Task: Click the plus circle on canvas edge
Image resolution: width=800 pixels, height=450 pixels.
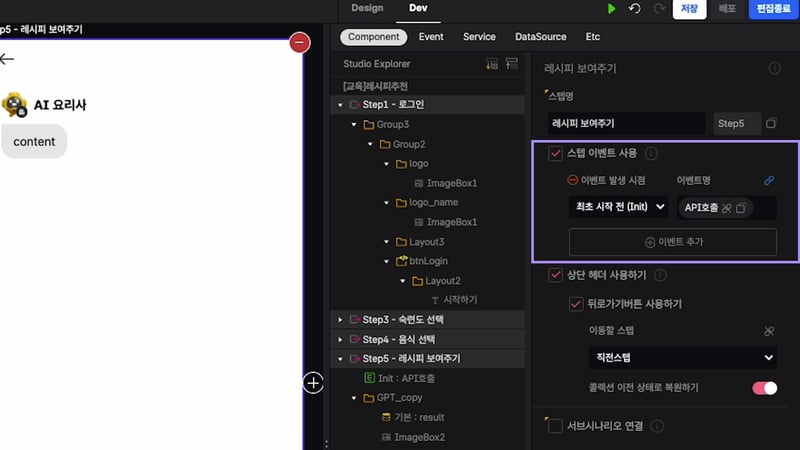Action: coord(313,383)
